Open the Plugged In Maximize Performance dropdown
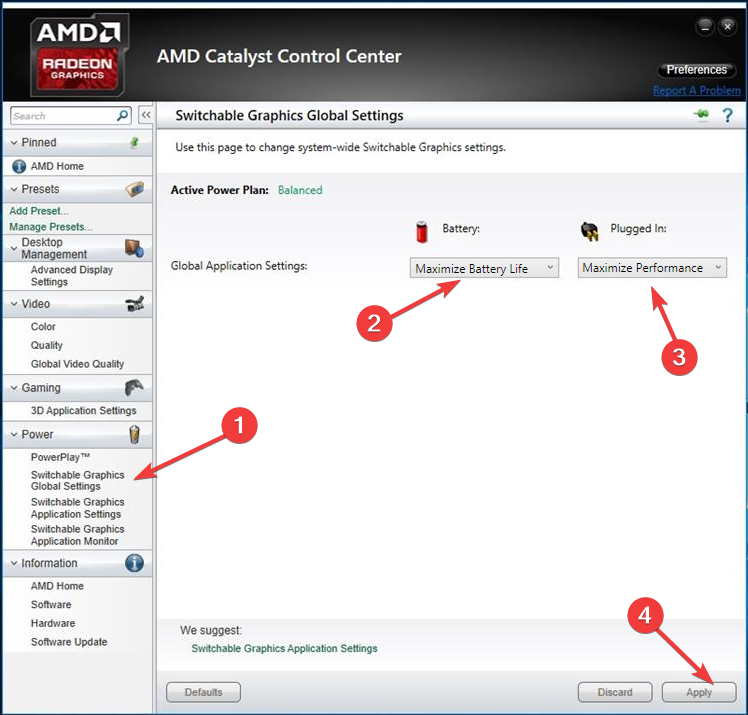The height and width of the screenshot is (715, 748). (x=652, y=268)
